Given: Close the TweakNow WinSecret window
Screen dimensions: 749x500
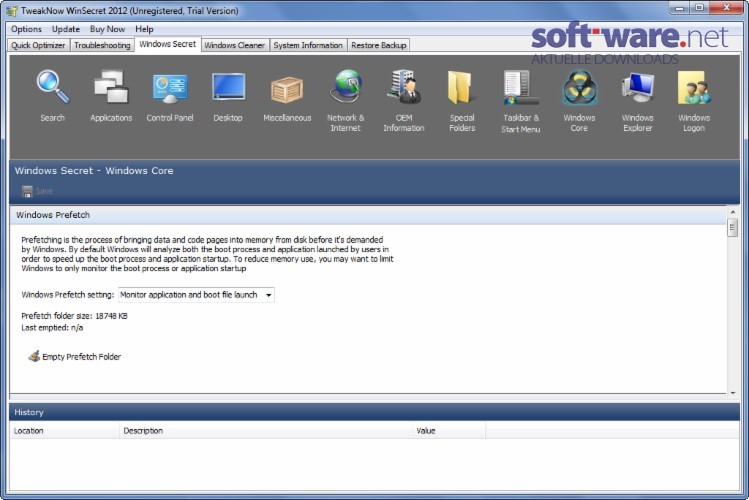Looking at the screenshot, I should pos(726,8).
